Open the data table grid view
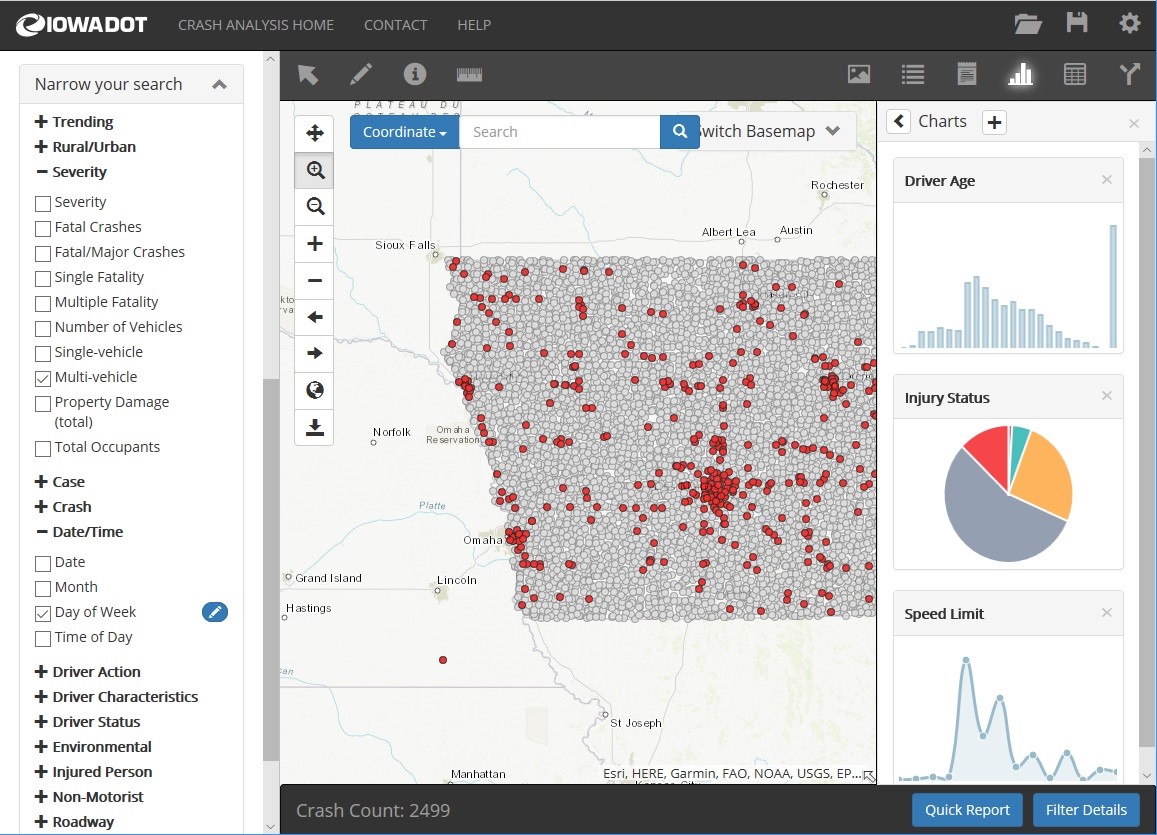The image size is (1157, 835). click(x=1075, y=74)
